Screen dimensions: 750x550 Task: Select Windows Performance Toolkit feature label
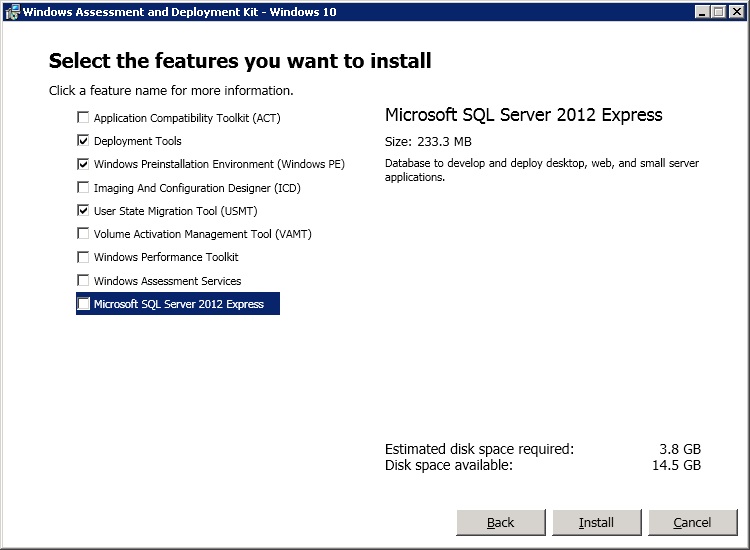(x=166, y=257)
